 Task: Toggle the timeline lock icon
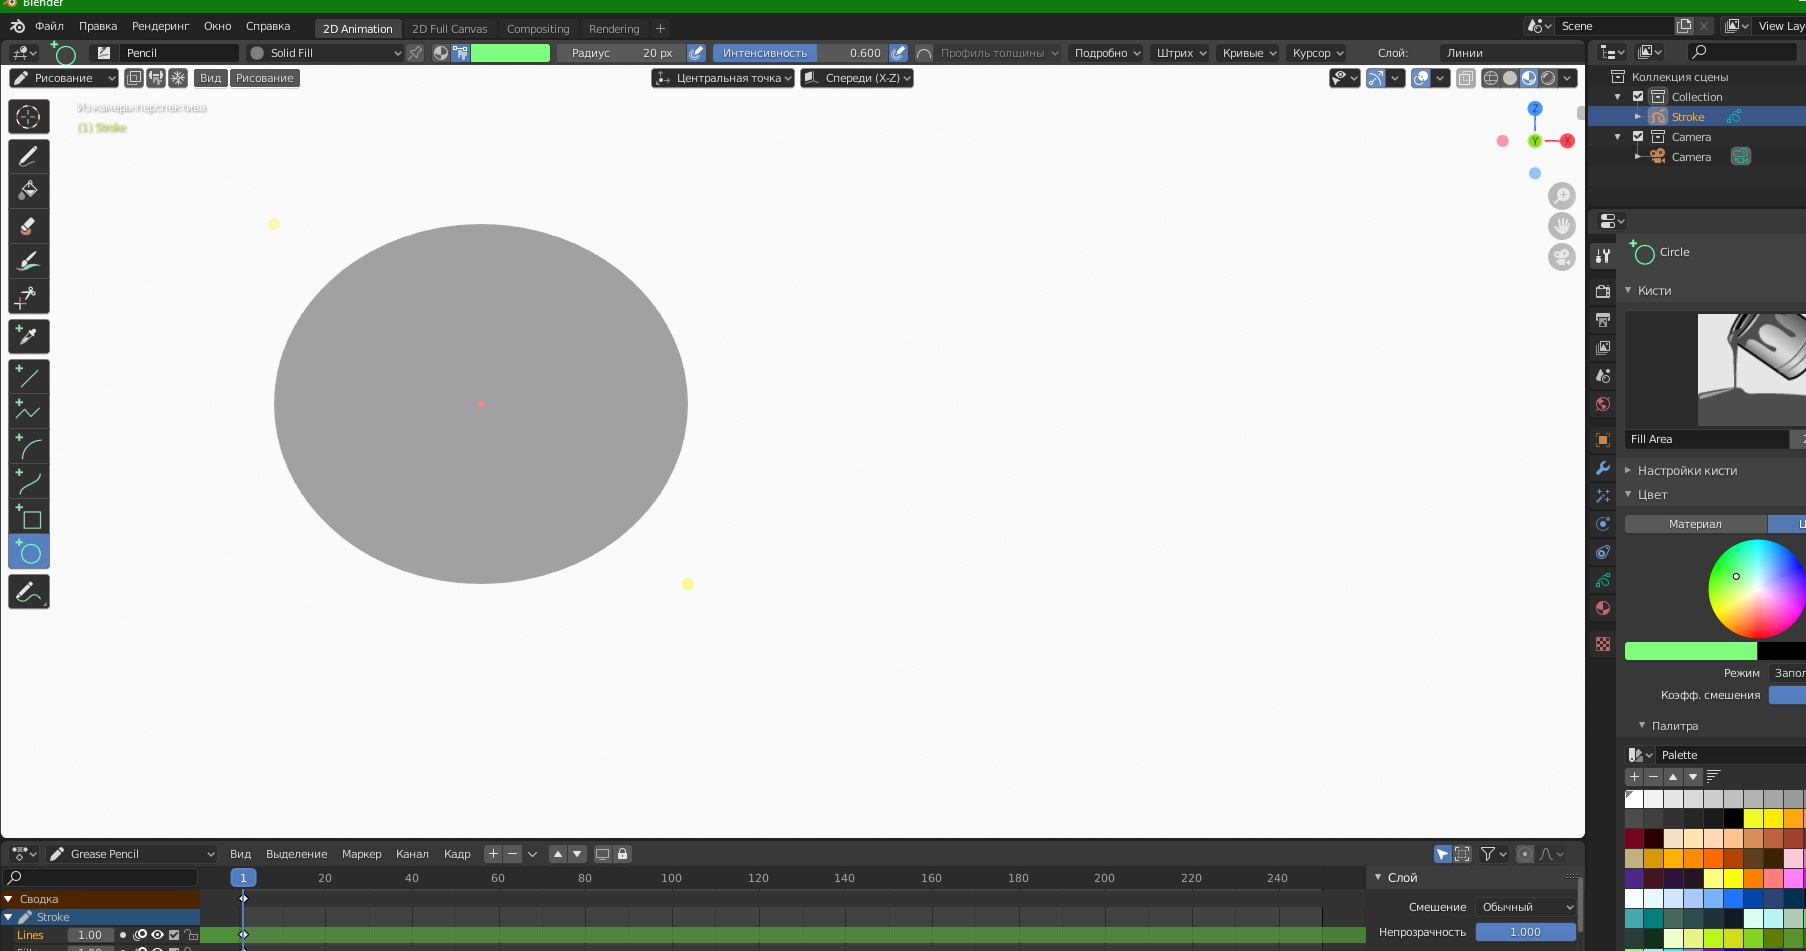coord(622,854)
